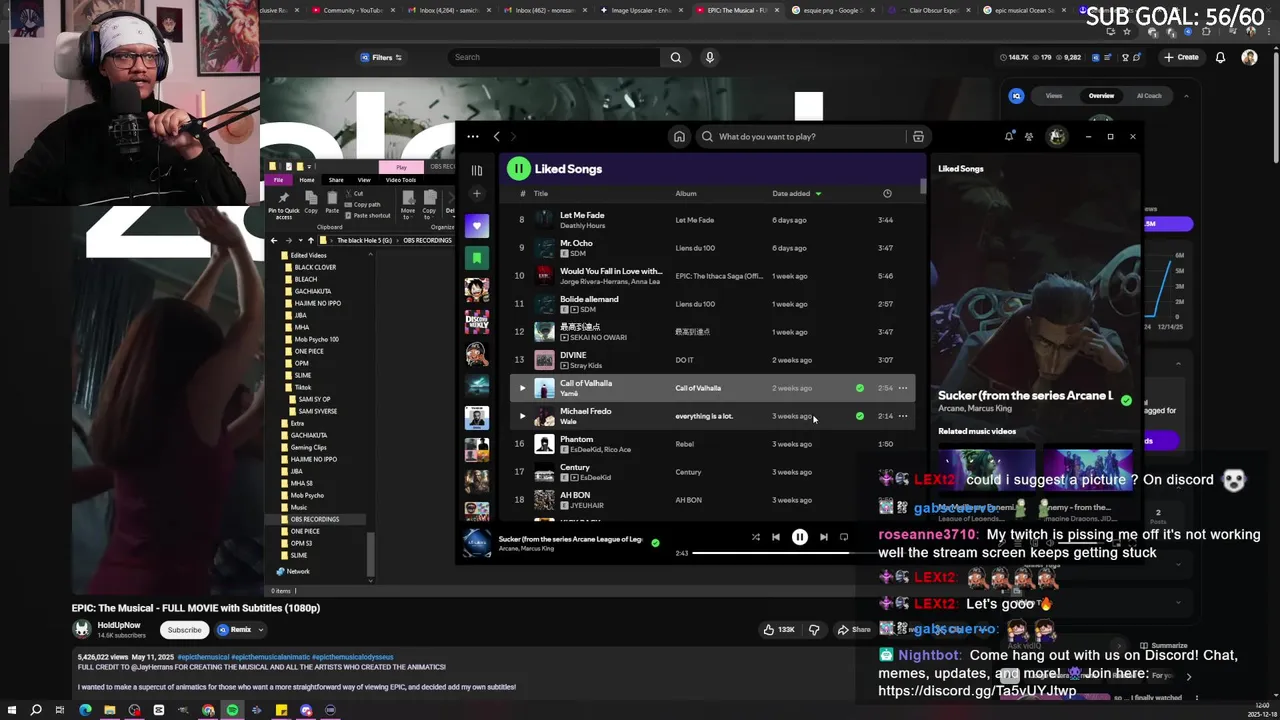Open more options for Michael Fredo row

point(903,416)
